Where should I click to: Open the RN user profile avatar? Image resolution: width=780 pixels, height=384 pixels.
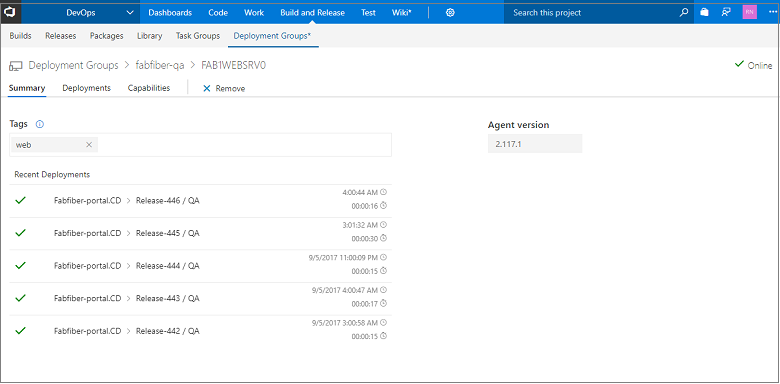coord(750,12)
